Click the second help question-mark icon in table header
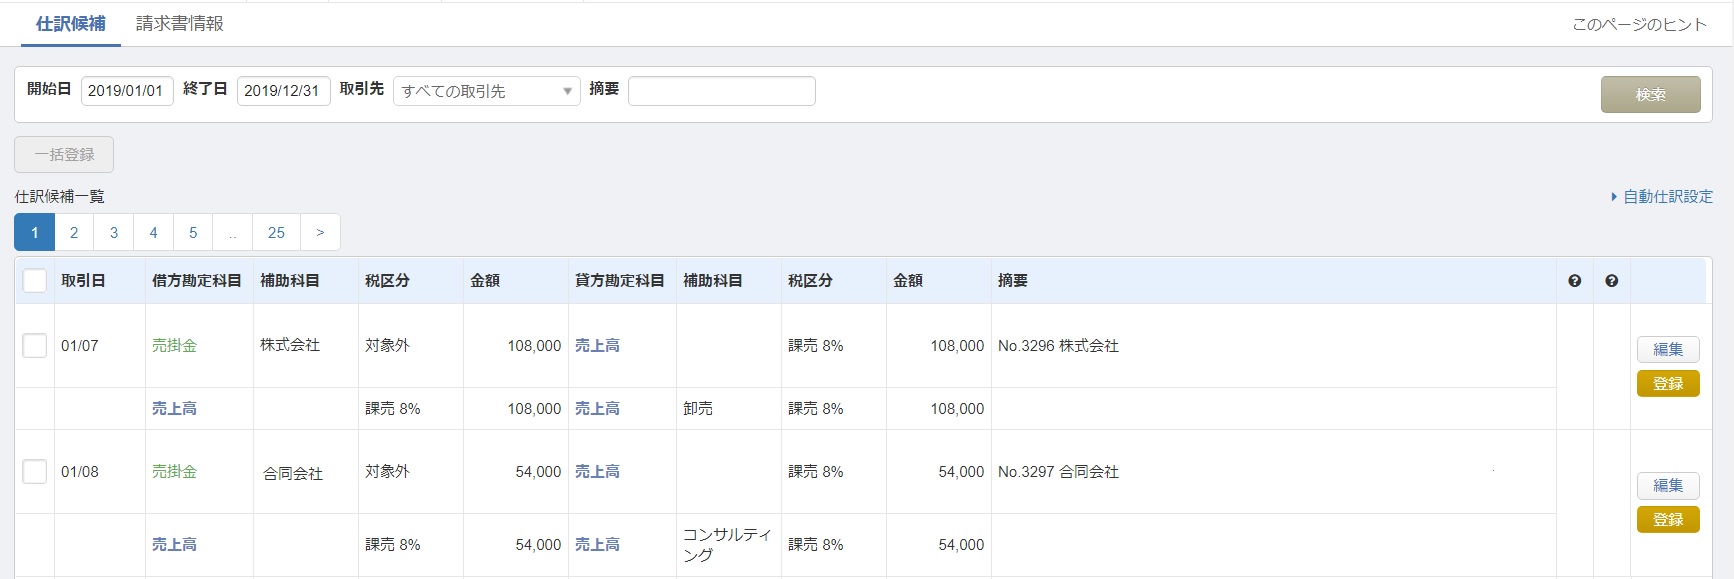The height and width of the screenshot is (579, 1734). pos(1611,281)
